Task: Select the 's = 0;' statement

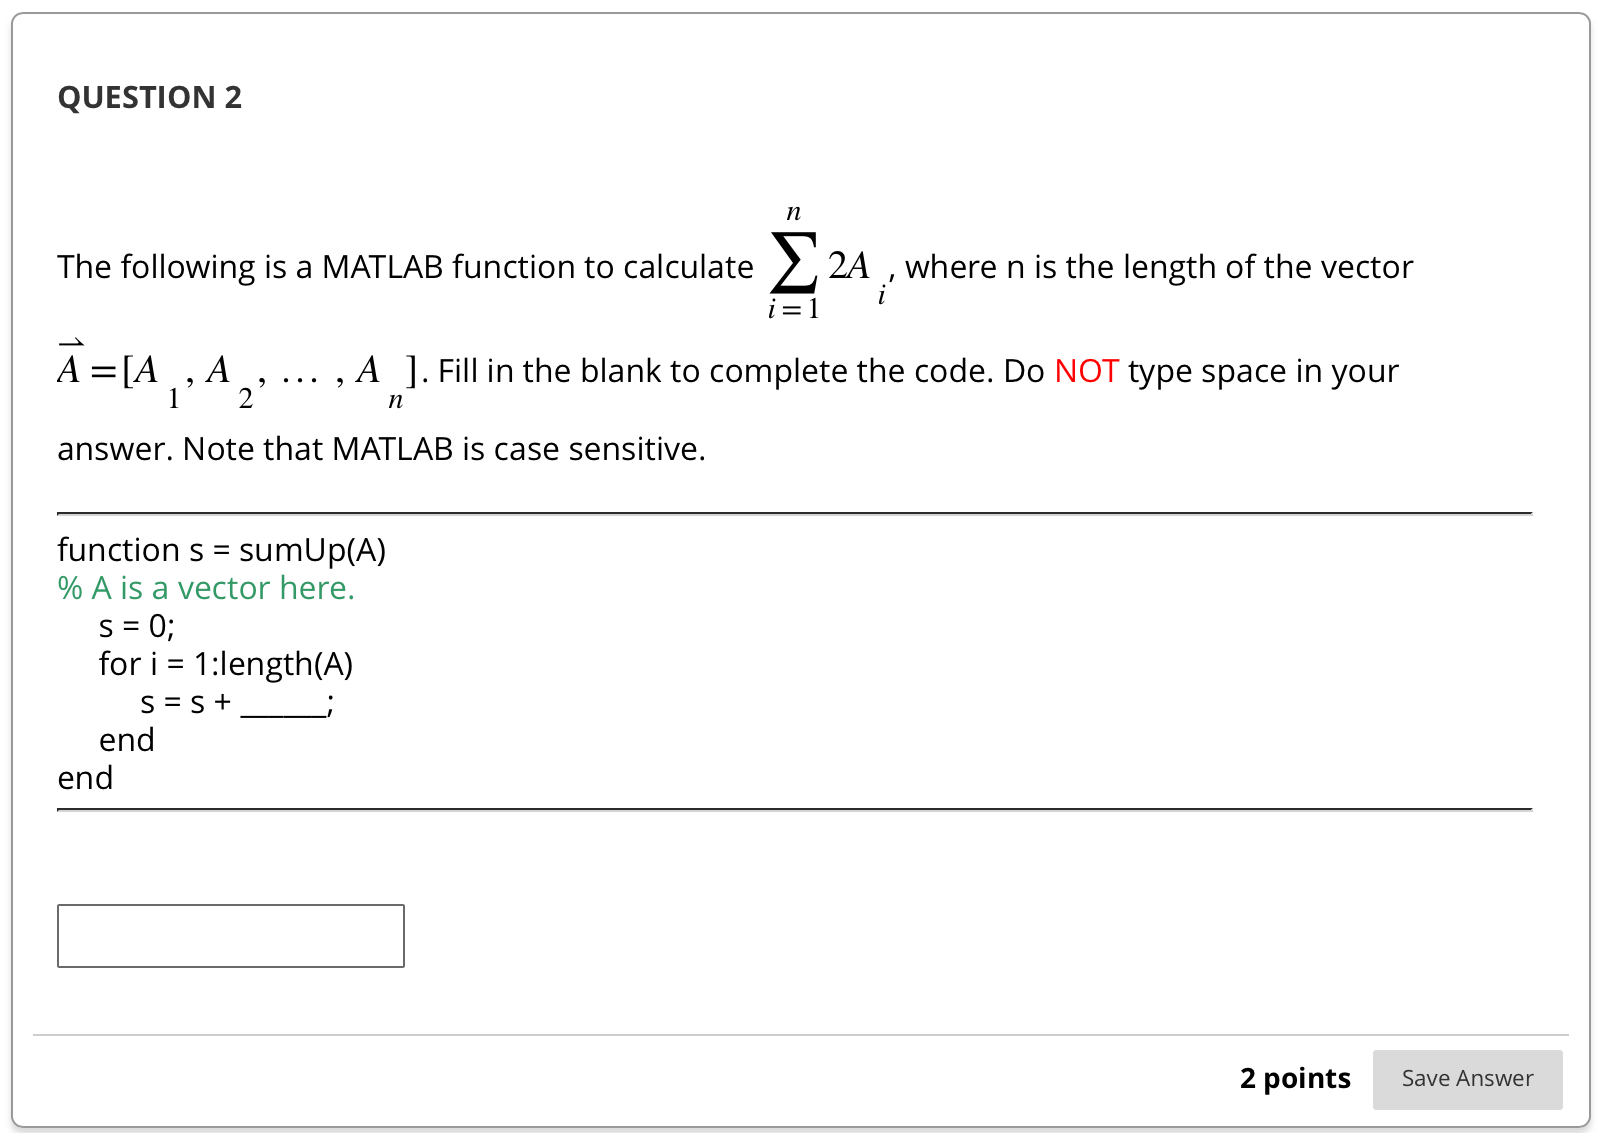Action: point(135,626)
